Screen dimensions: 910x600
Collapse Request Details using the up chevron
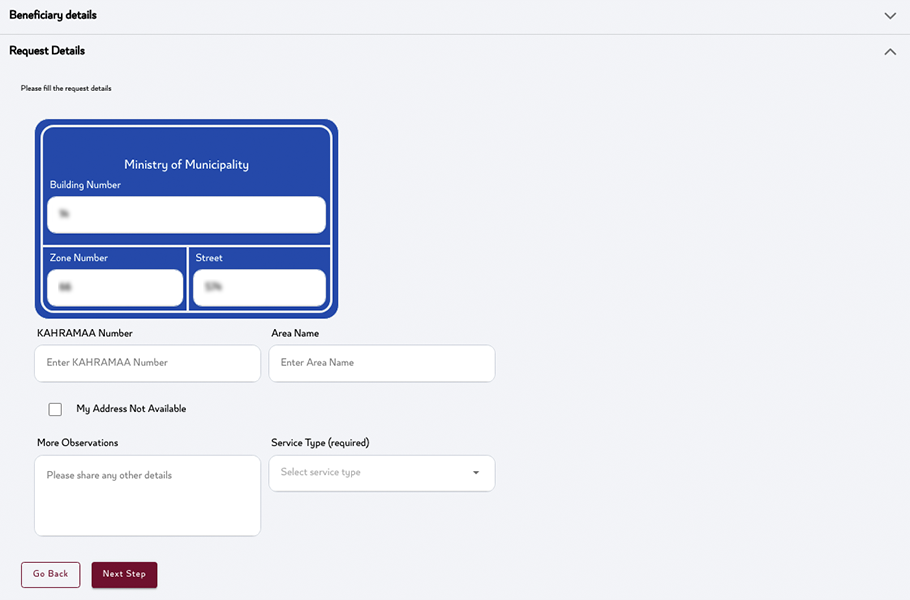tap(890, 52)
